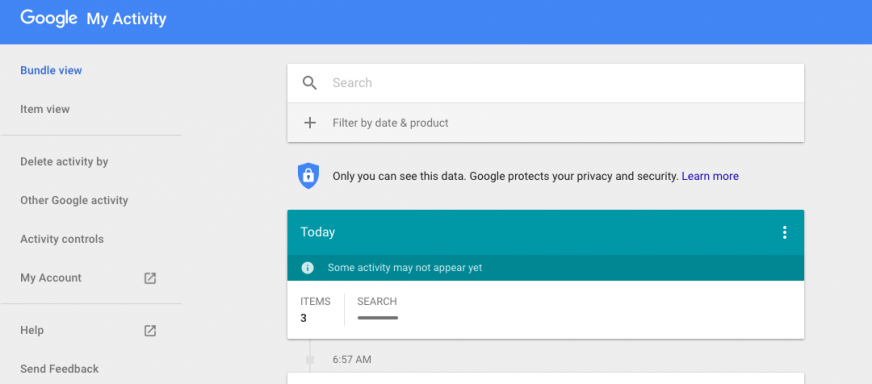Expand Filter by date & product
Image resolution: width=872 pixels, height=384 pixels.
click(546, 123)
